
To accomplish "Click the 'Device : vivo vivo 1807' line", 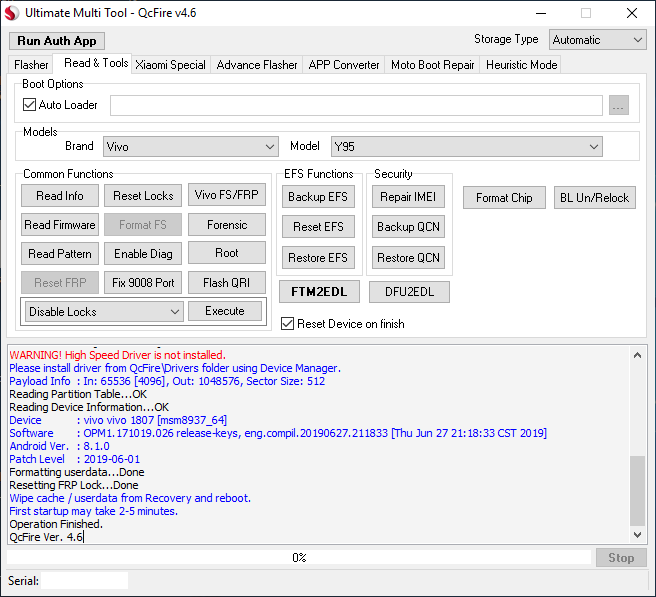I will (x=118, y=420).
